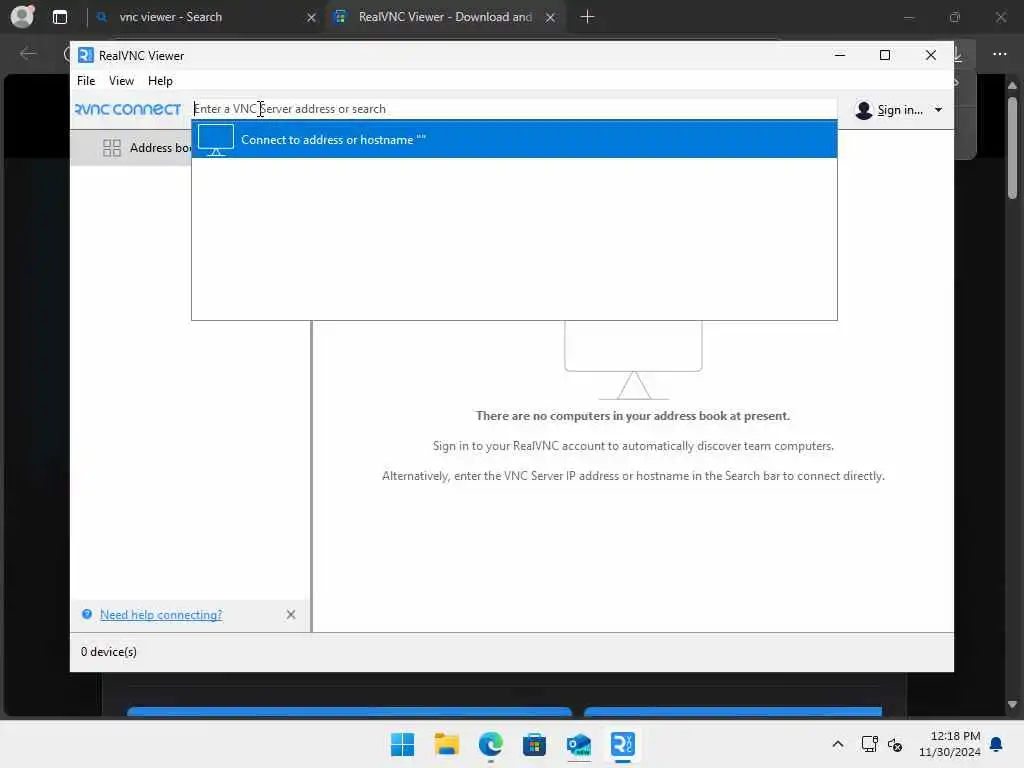Click the blue help question icon
The image size is (1024, 768).
[x=87, y=614]
